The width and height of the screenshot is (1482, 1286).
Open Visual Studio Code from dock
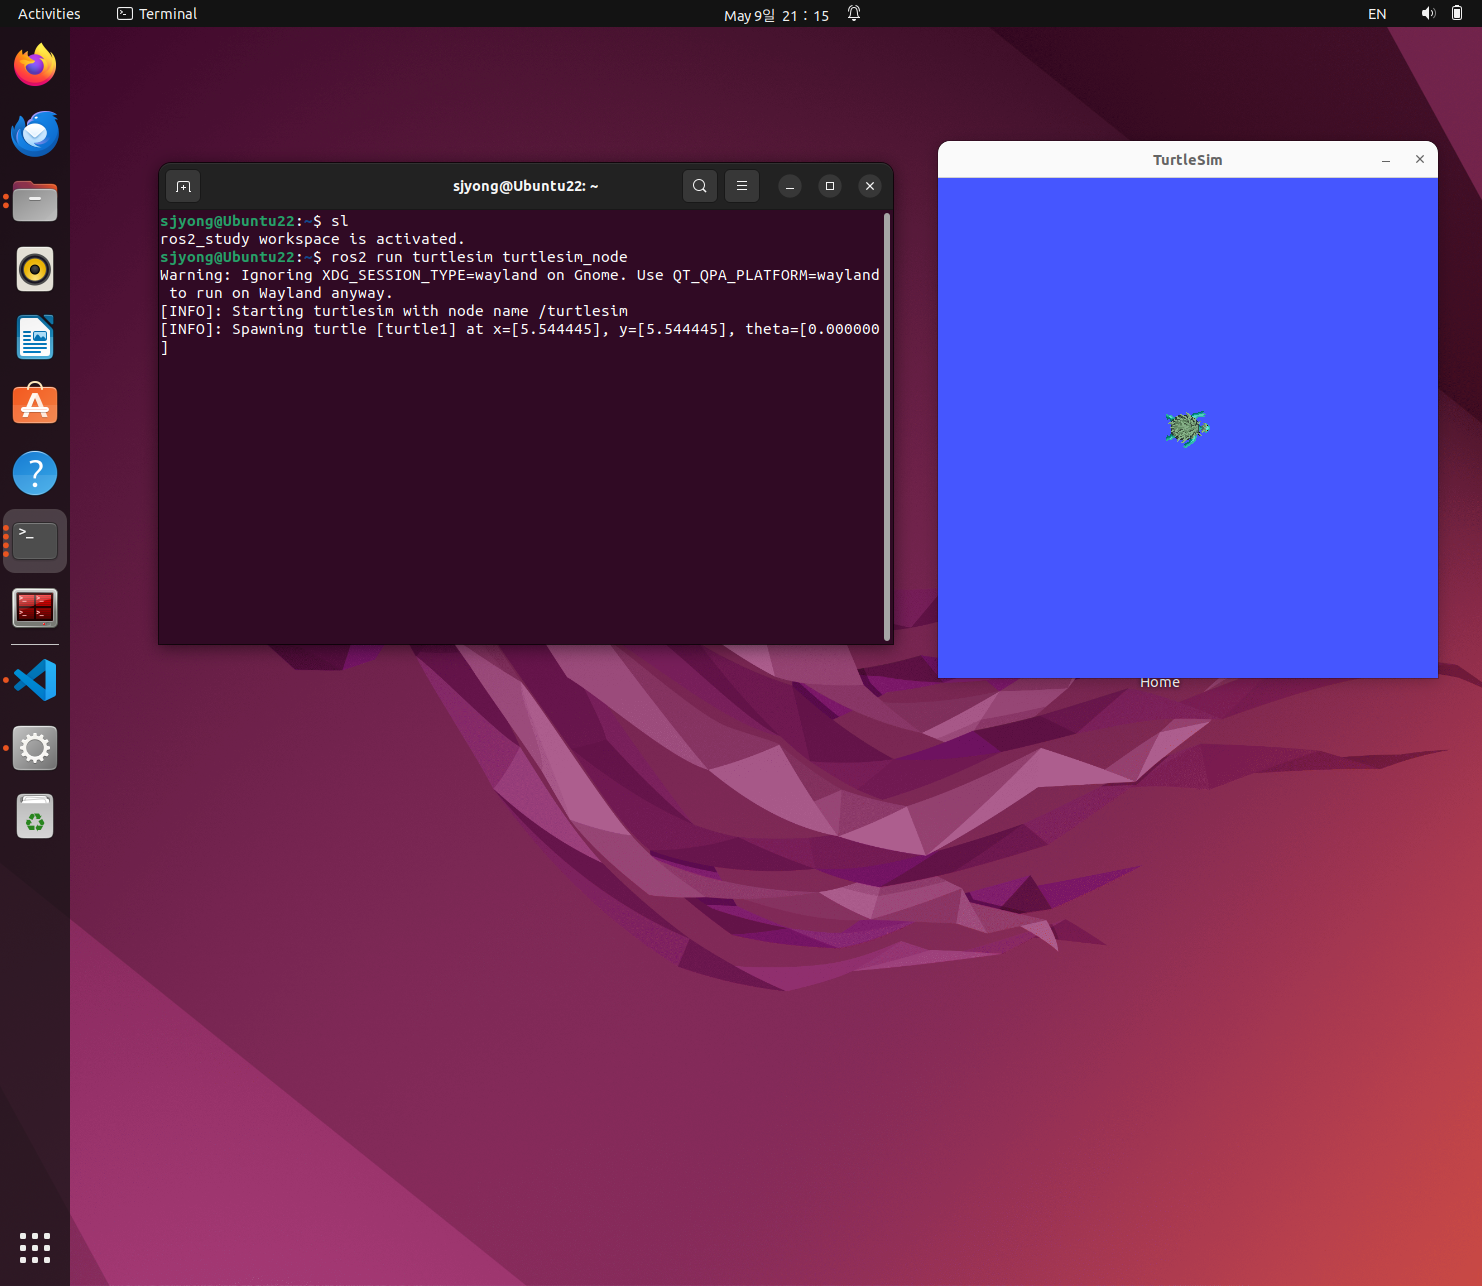pos(35,681)
